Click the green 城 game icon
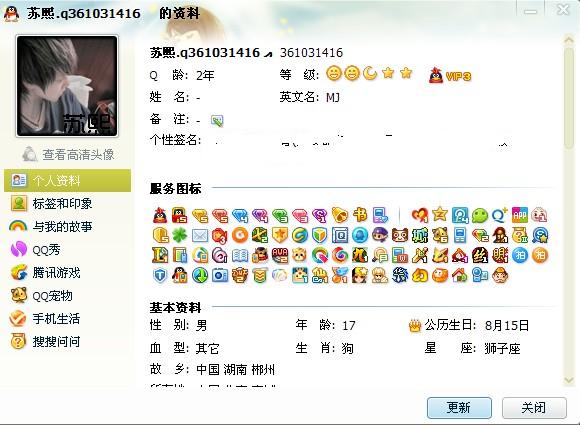This screenshot has width=580, height=425. coord(420,235)
